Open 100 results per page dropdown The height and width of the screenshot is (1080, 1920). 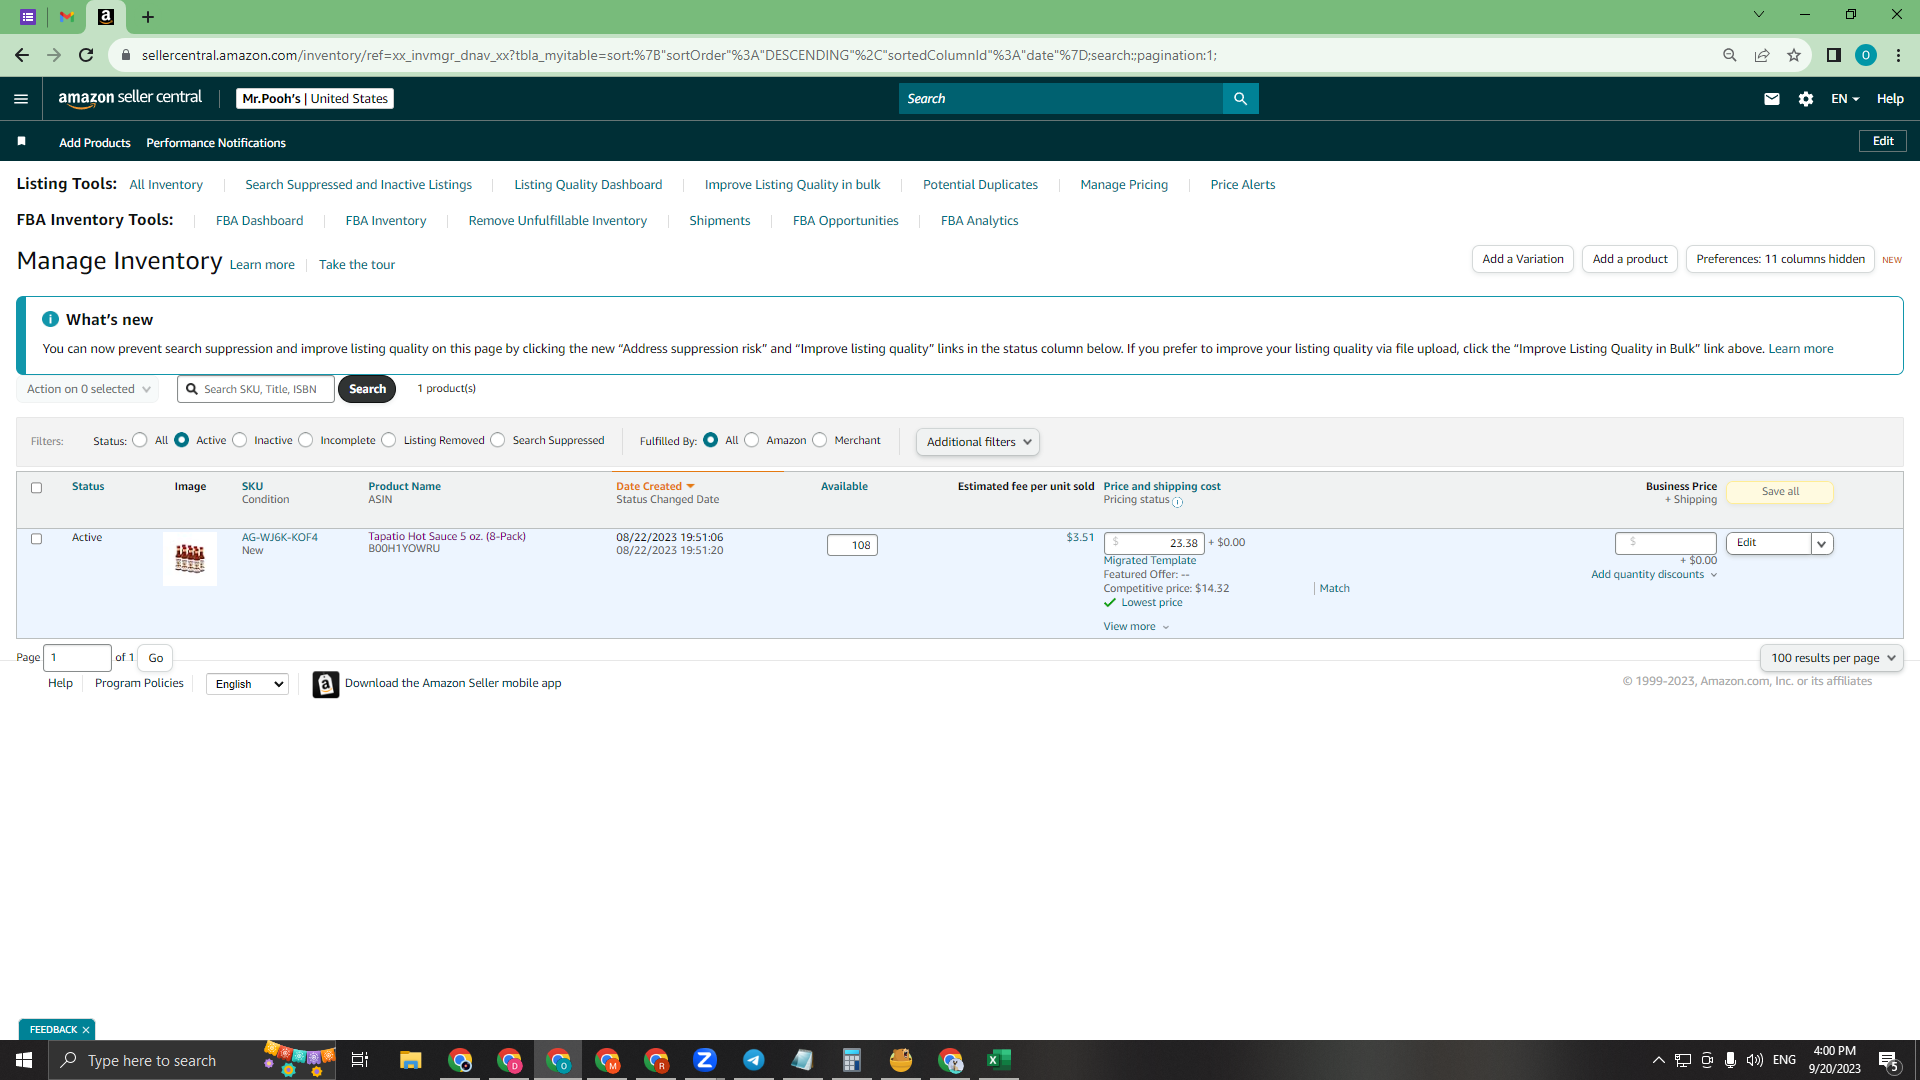[1831, 658]
